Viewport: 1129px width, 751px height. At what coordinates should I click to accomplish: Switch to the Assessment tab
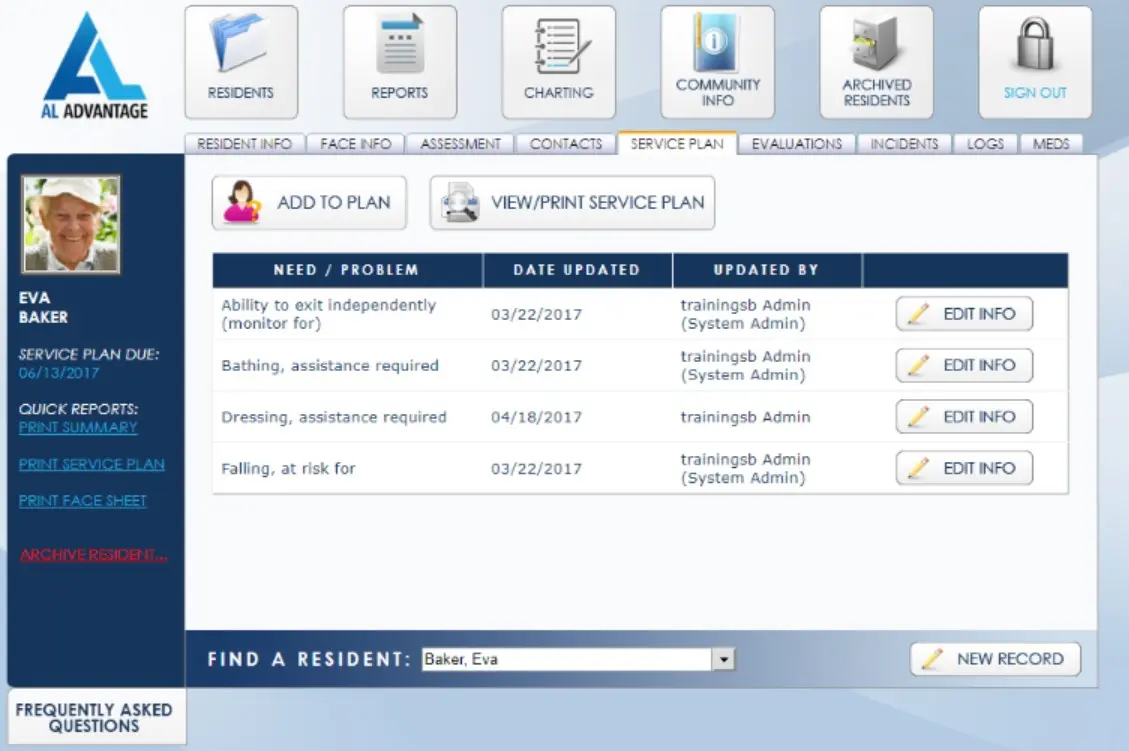coord(459,143)
